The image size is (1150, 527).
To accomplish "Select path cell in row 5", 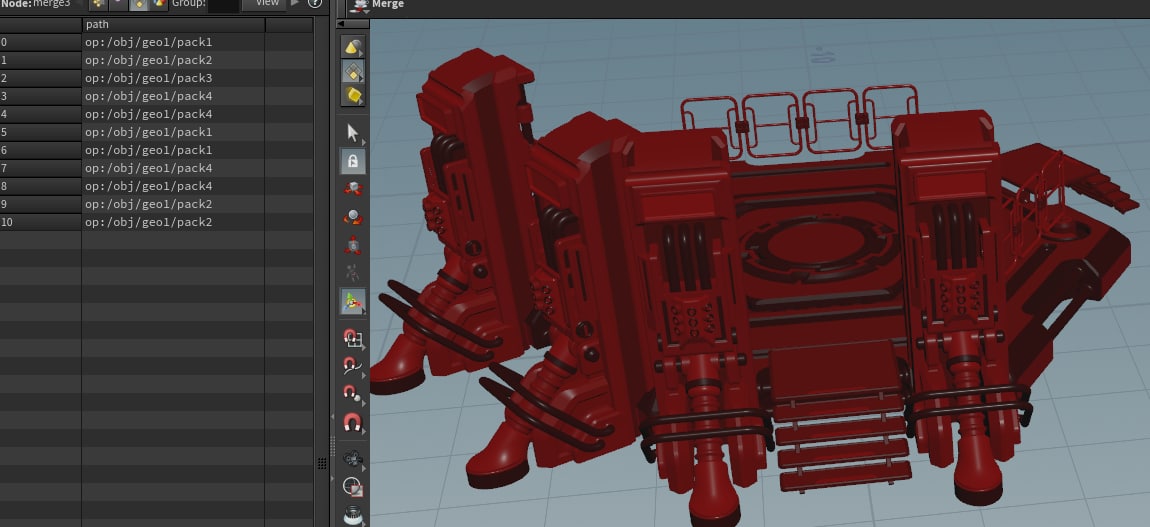I will (x=173, y=132).
